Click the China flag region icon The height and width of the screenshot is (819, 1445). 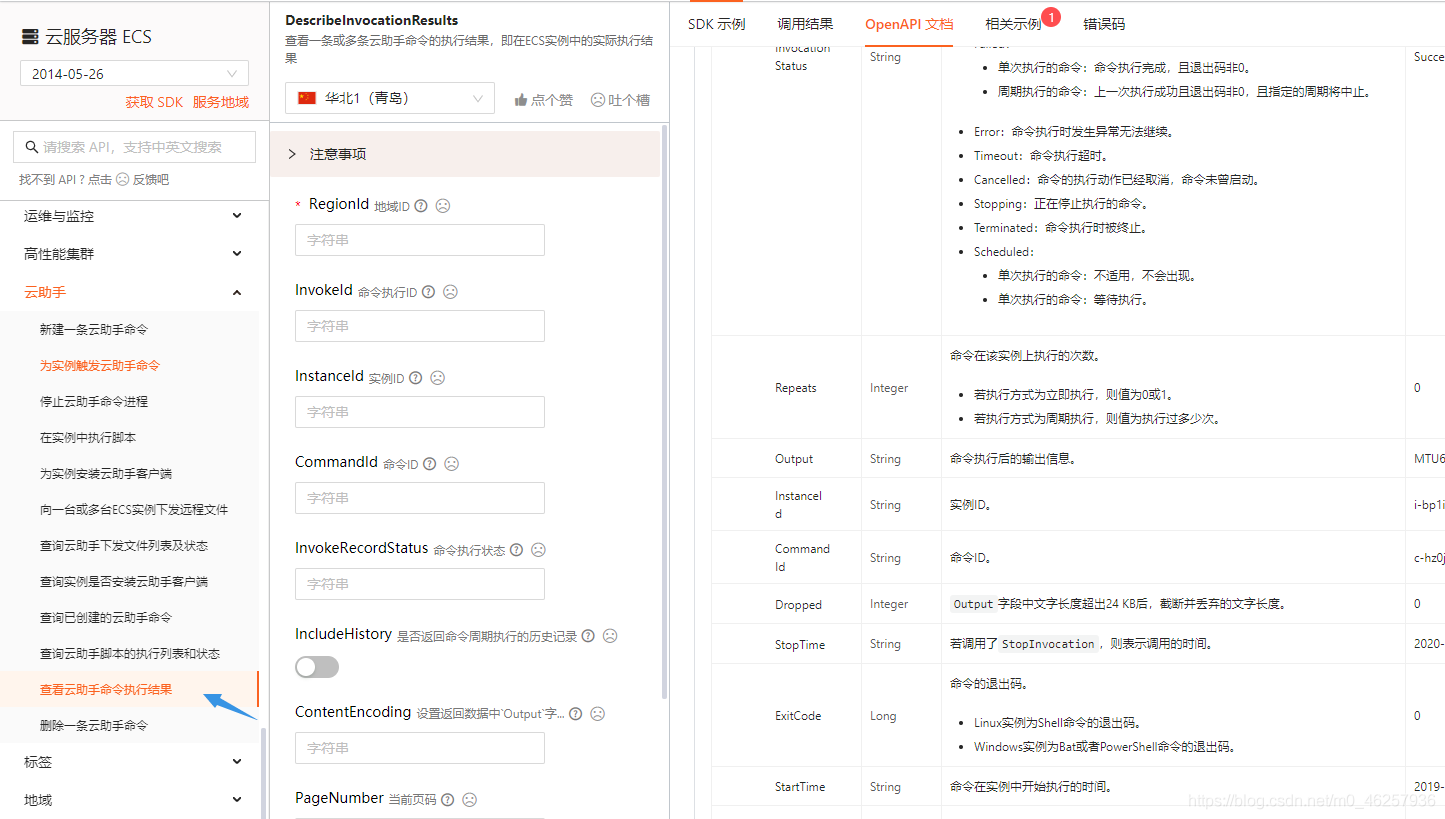point(307,98)
